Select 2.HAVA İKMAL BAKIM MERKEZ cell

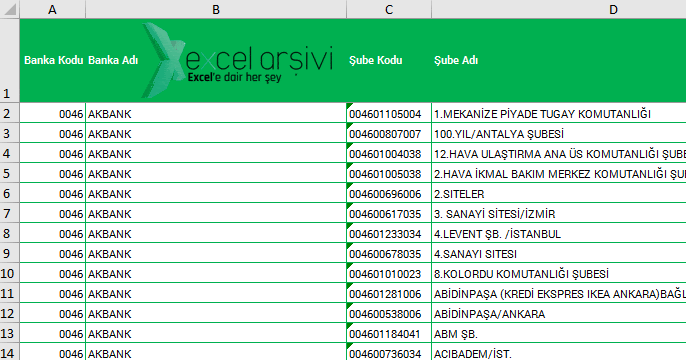coord(559,174)
